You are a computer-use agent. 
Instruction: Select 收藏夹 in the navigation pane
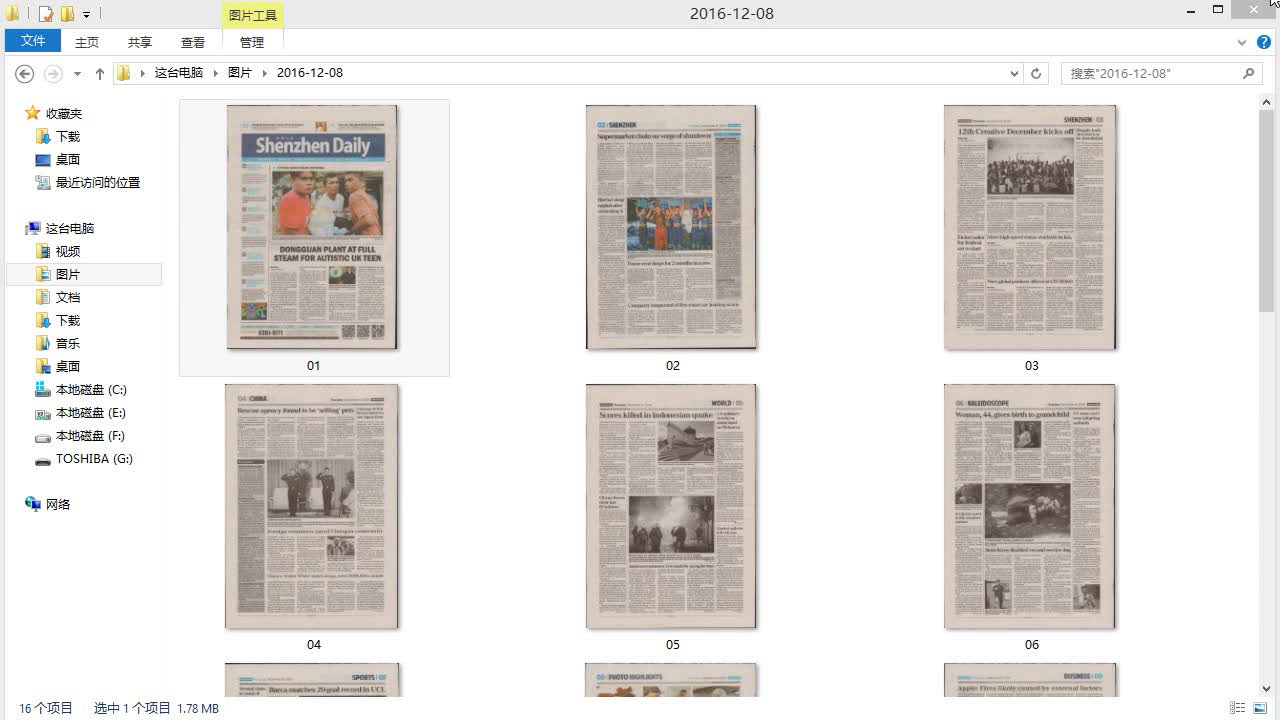(64, 114)
